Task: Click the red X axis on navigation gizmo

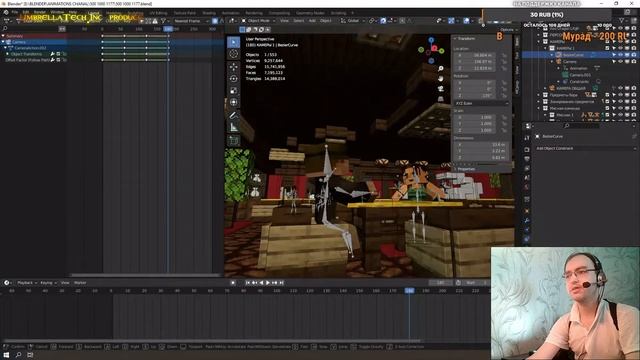Action: [x=435, y=48]
